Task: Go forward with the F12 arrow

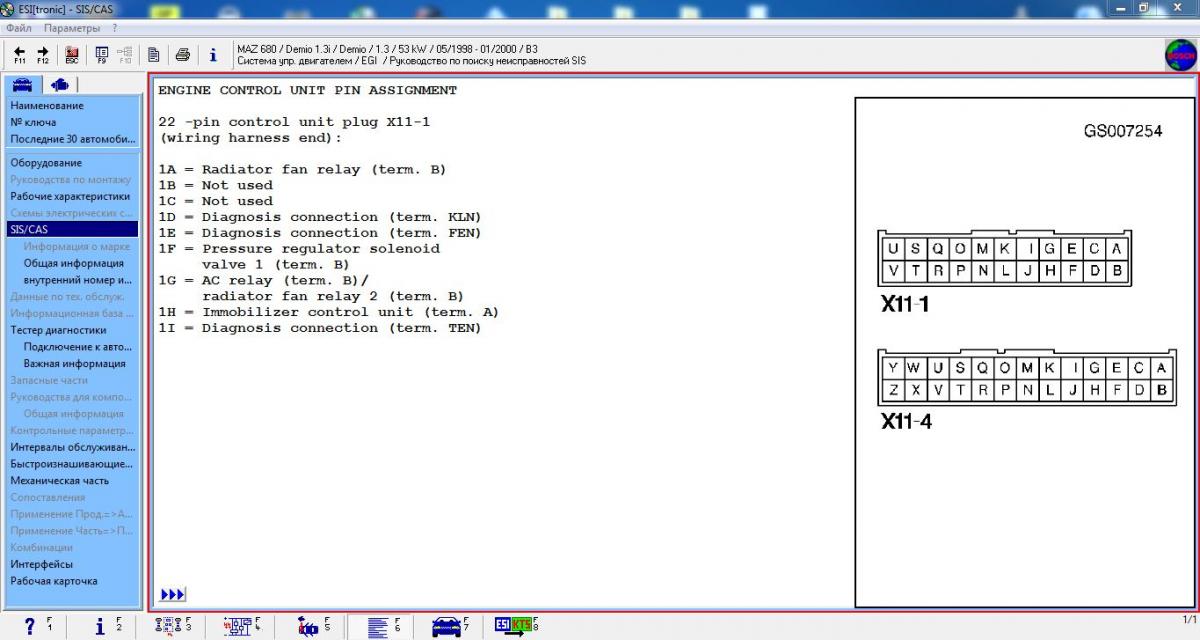Action: pyautogui.click(x=43, y=55)
